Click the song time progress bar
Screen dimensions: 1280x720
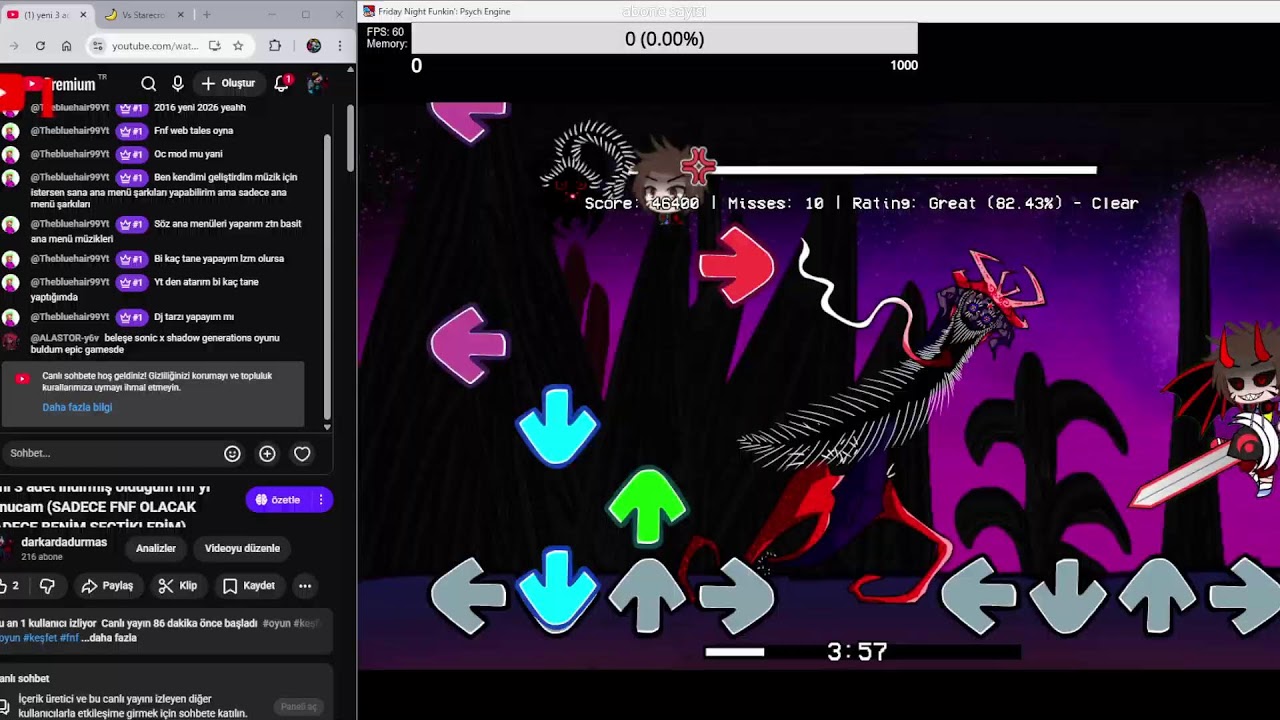[862, 652]
